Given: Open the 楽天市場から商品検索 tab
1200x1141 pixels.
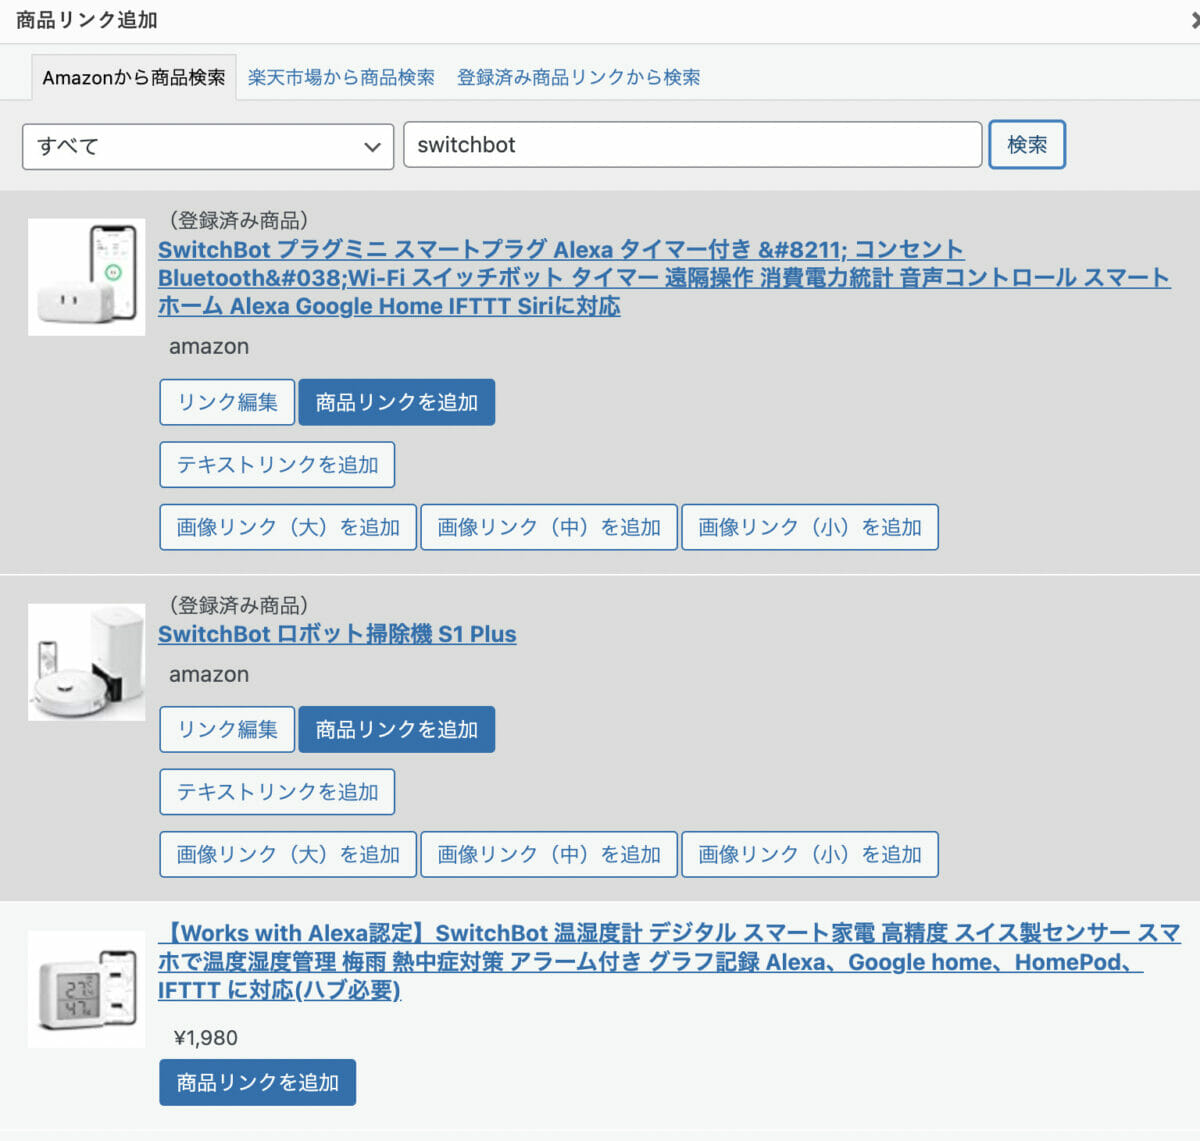Looking at the screenshot, I should coord(341,77).
